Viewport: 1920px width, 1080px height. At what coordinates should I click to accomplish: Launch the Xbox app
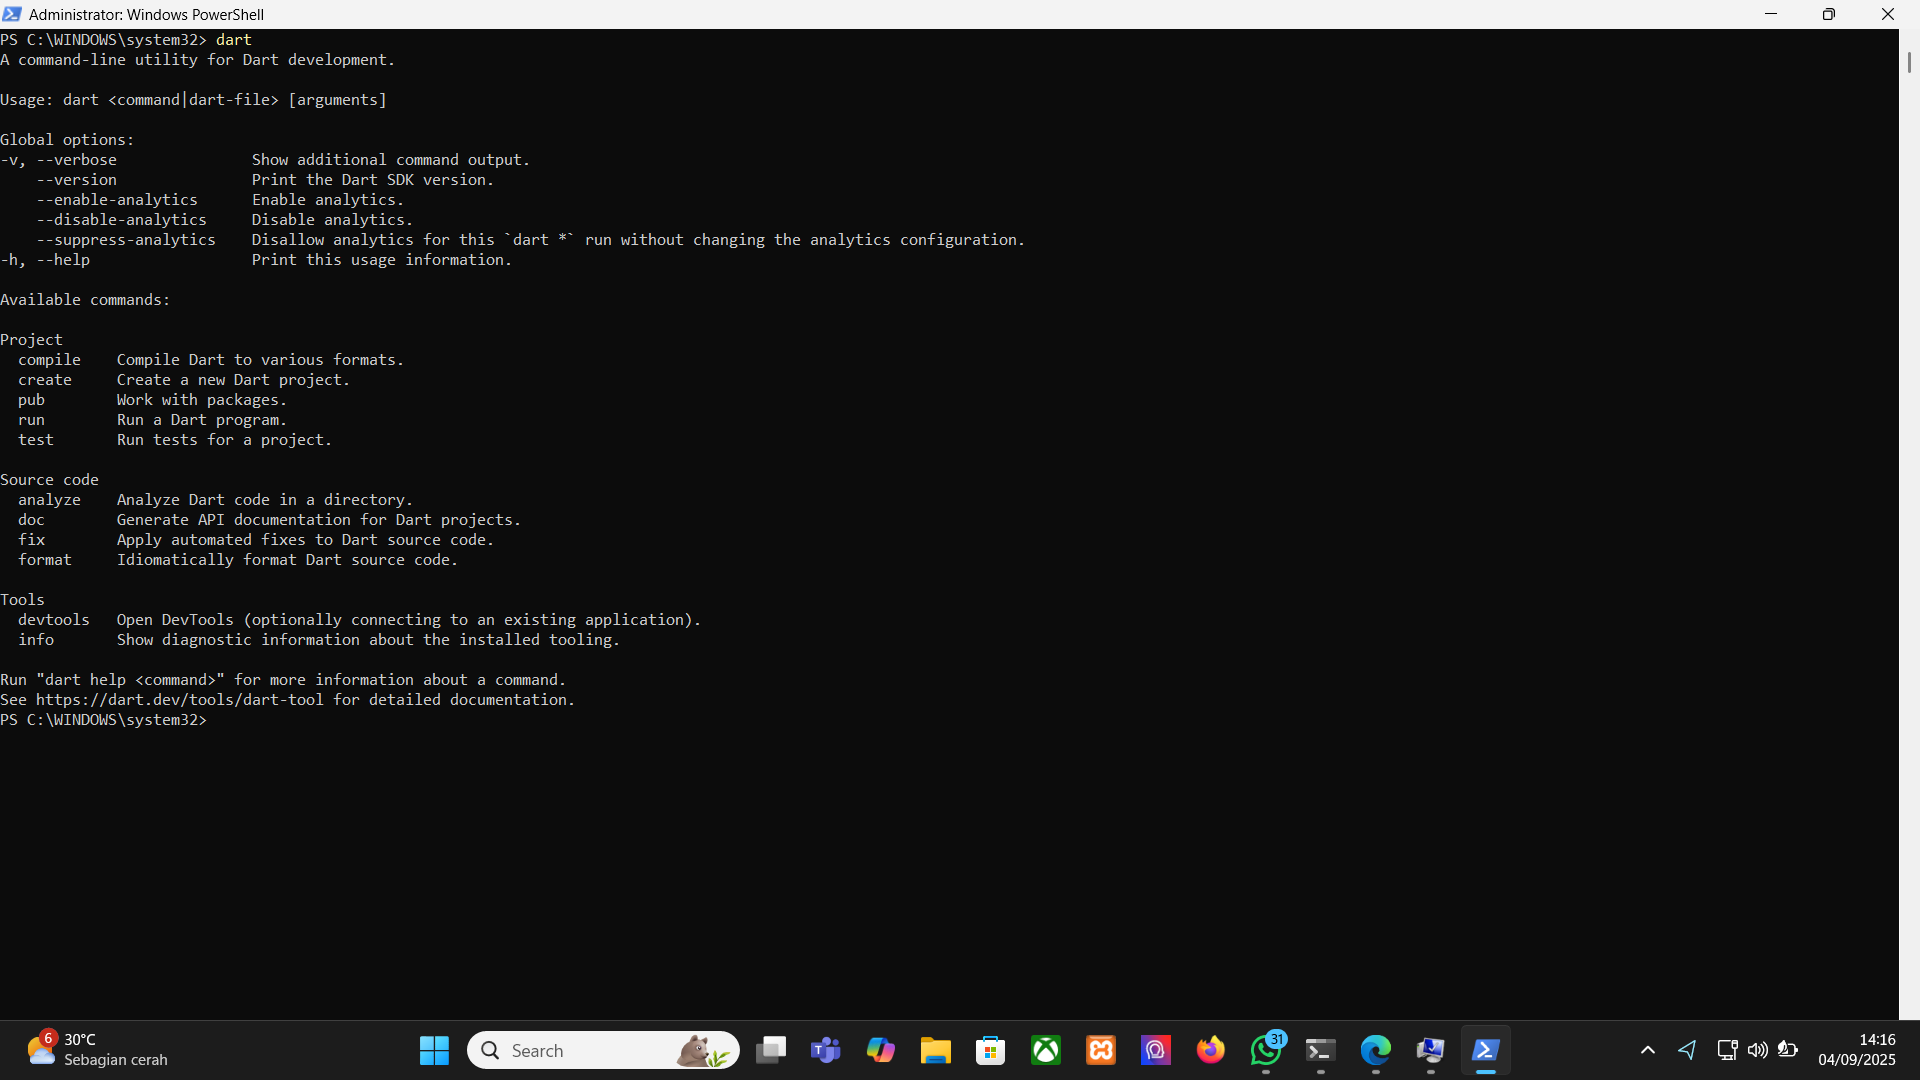(x=1045, y=1051)
